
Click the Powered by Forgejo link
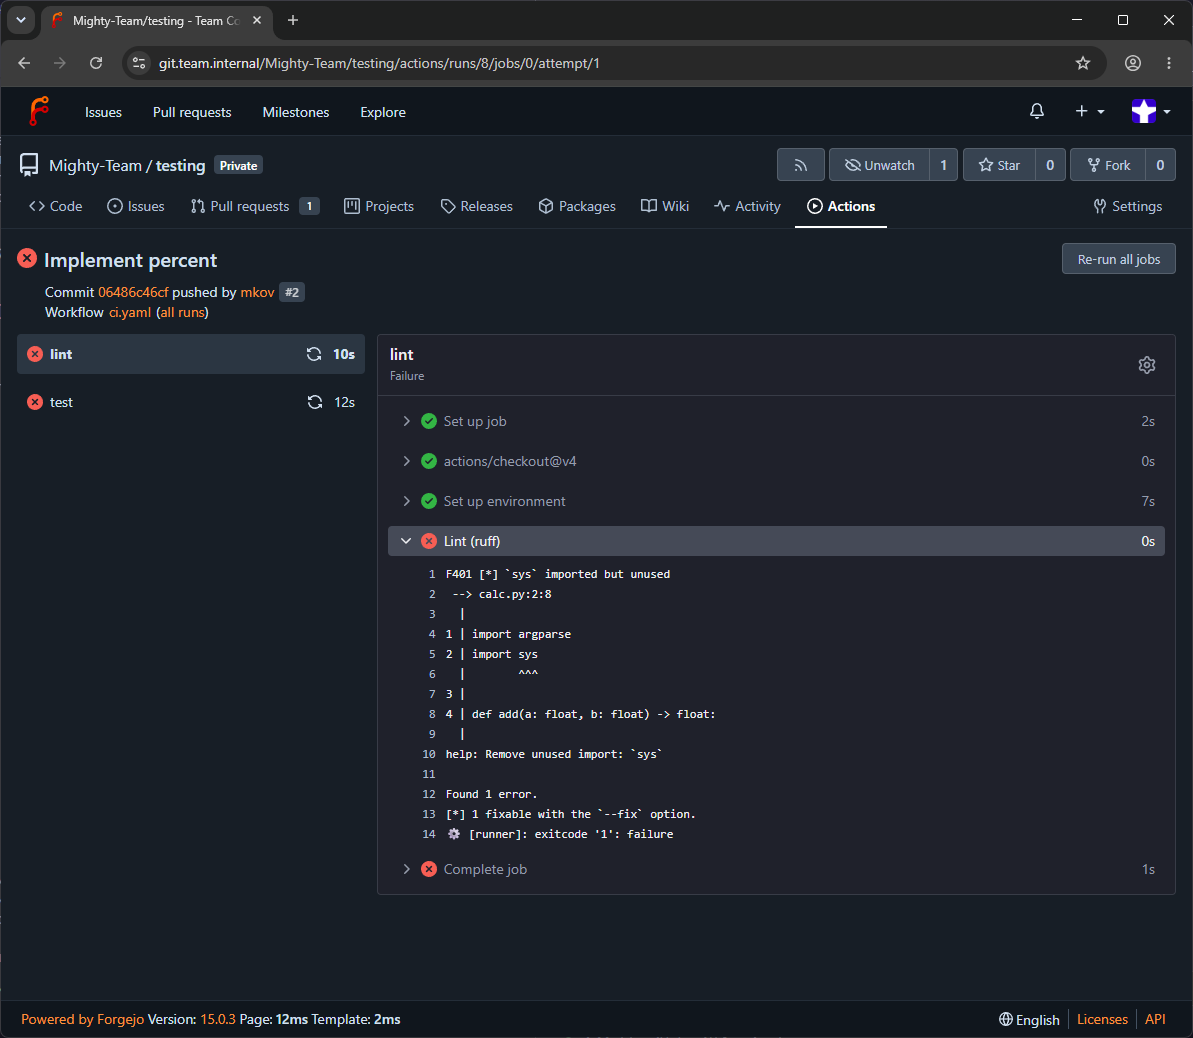click(x=82, y=1019)
